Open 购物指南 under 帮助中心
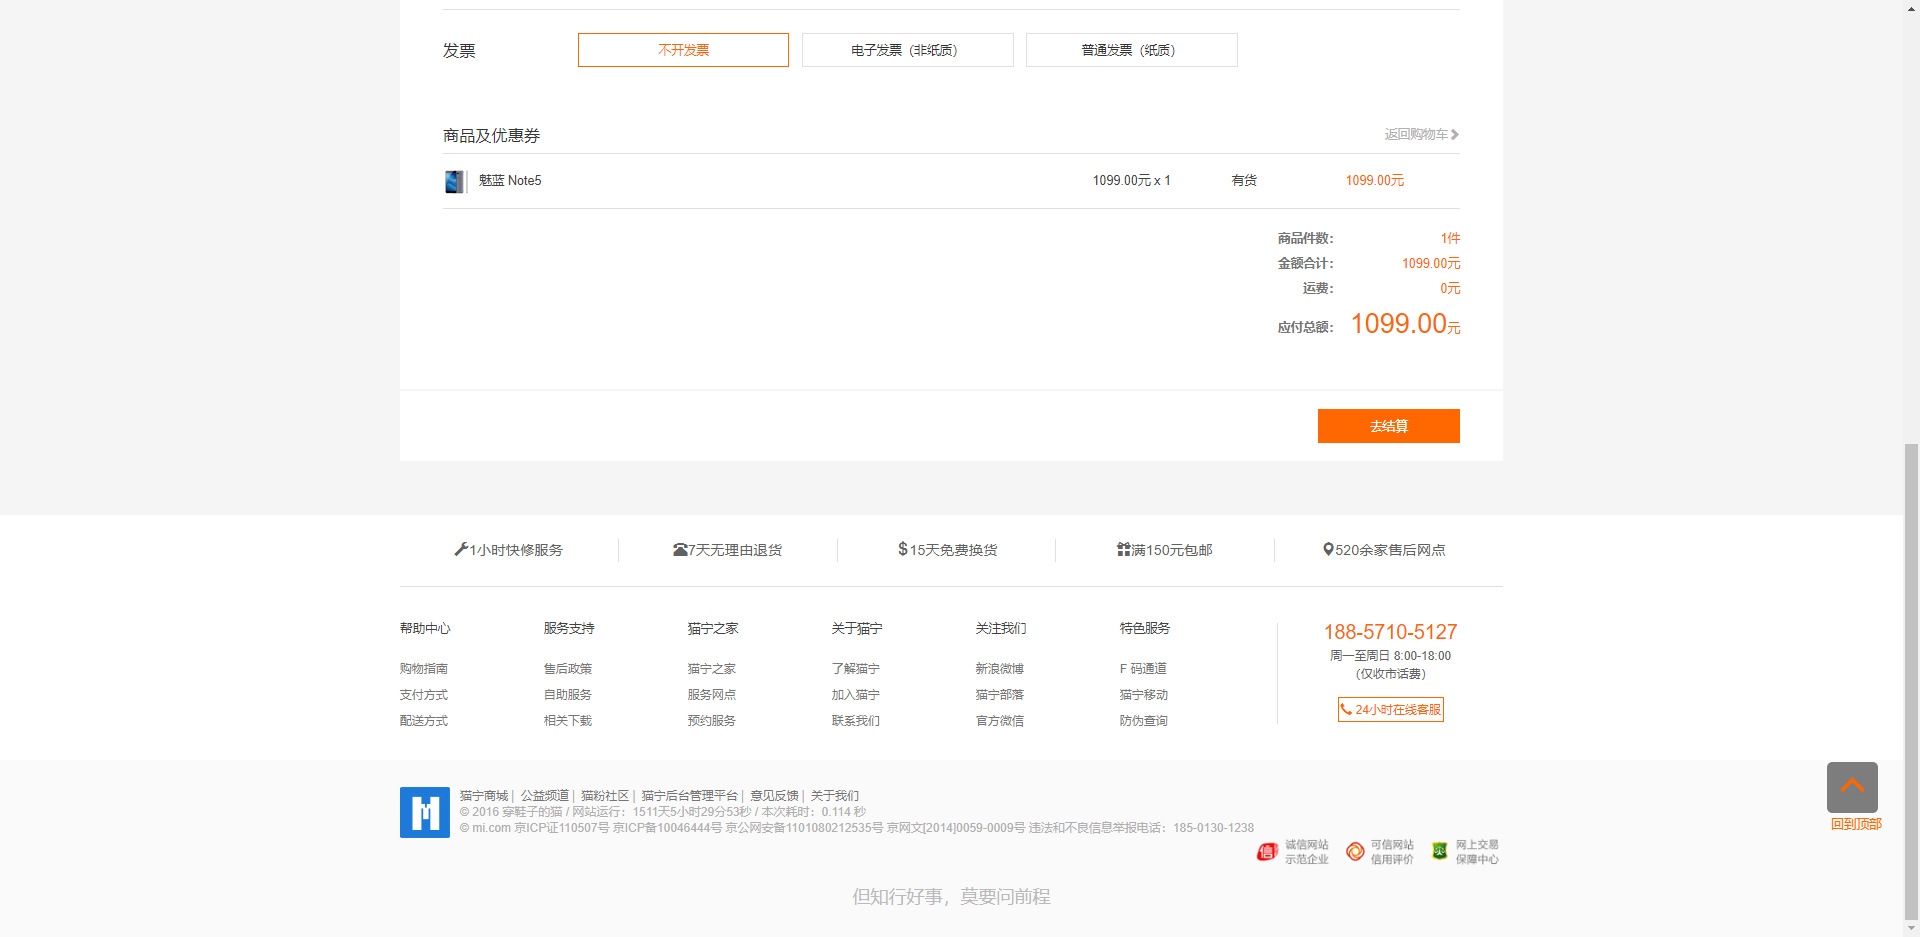This screenshot has height=937, width=1920. 424,669
